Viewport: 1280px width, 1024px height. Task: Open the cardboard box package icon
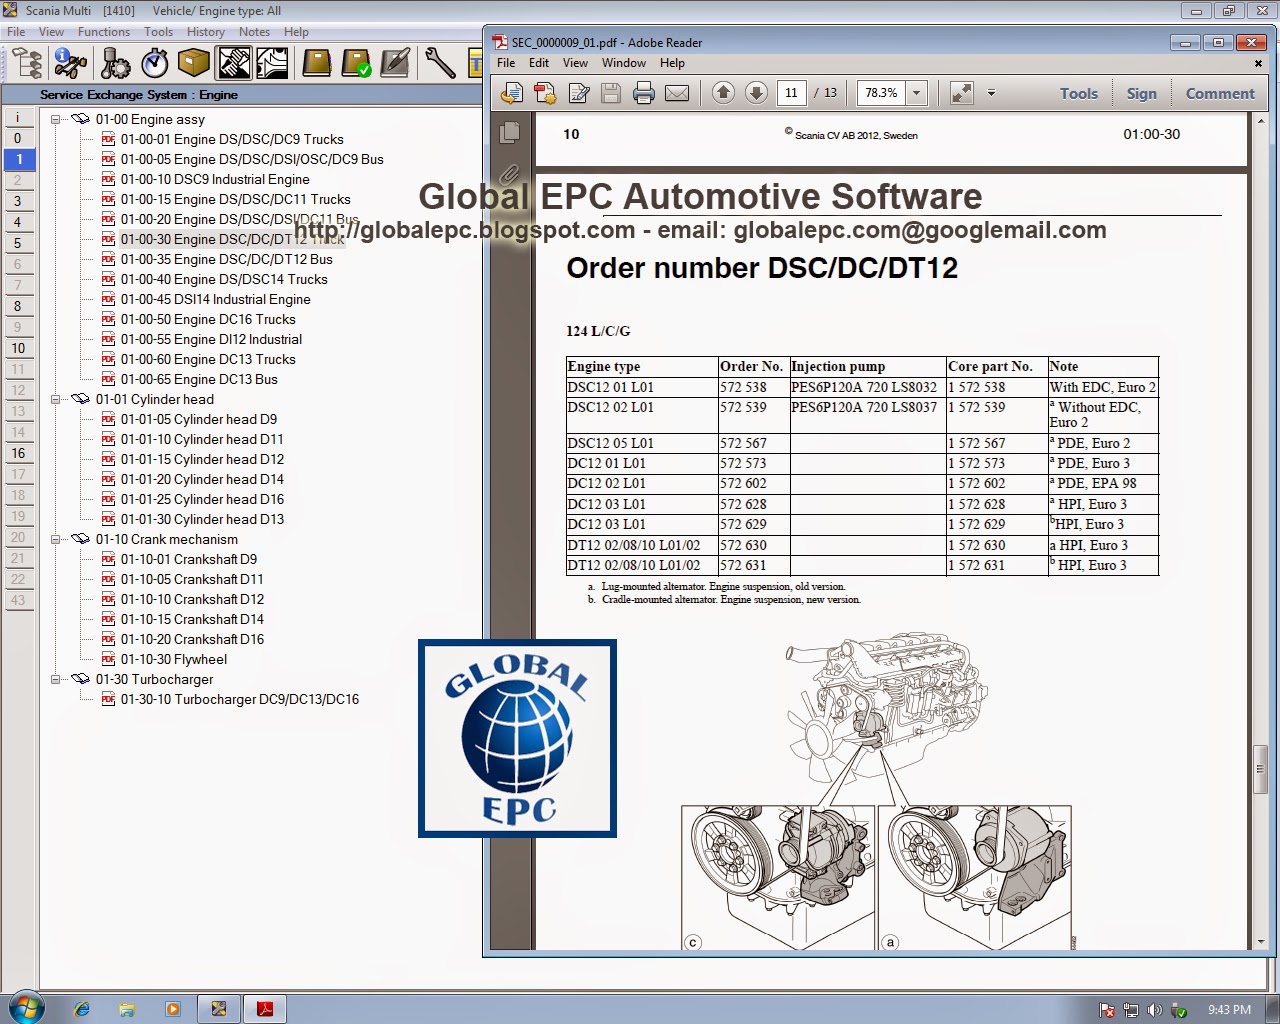194,63
